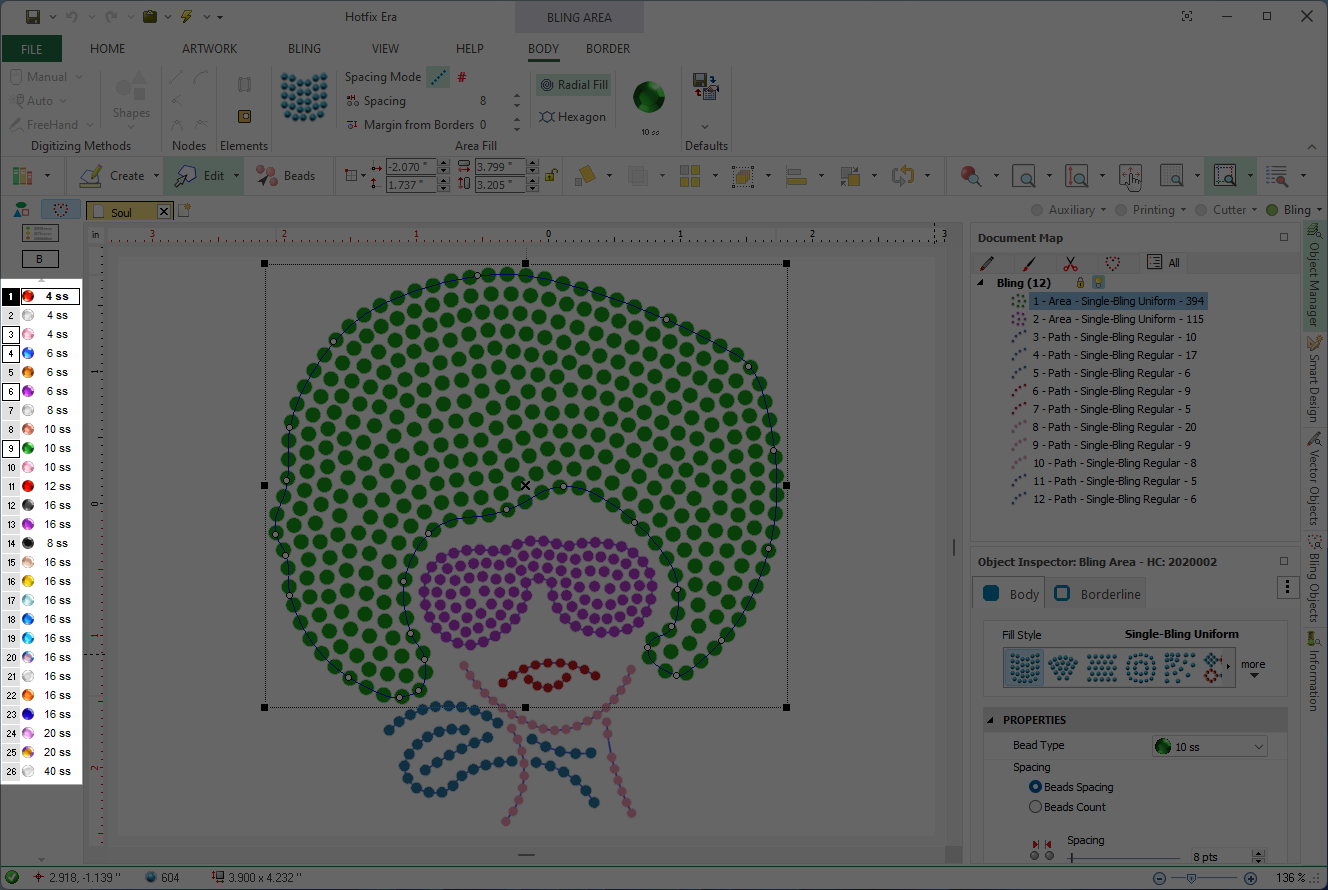Select the Beads tool in the toolbar
Image resolution: width=1328 pixels, height=890 pixels.
[285, 176]
